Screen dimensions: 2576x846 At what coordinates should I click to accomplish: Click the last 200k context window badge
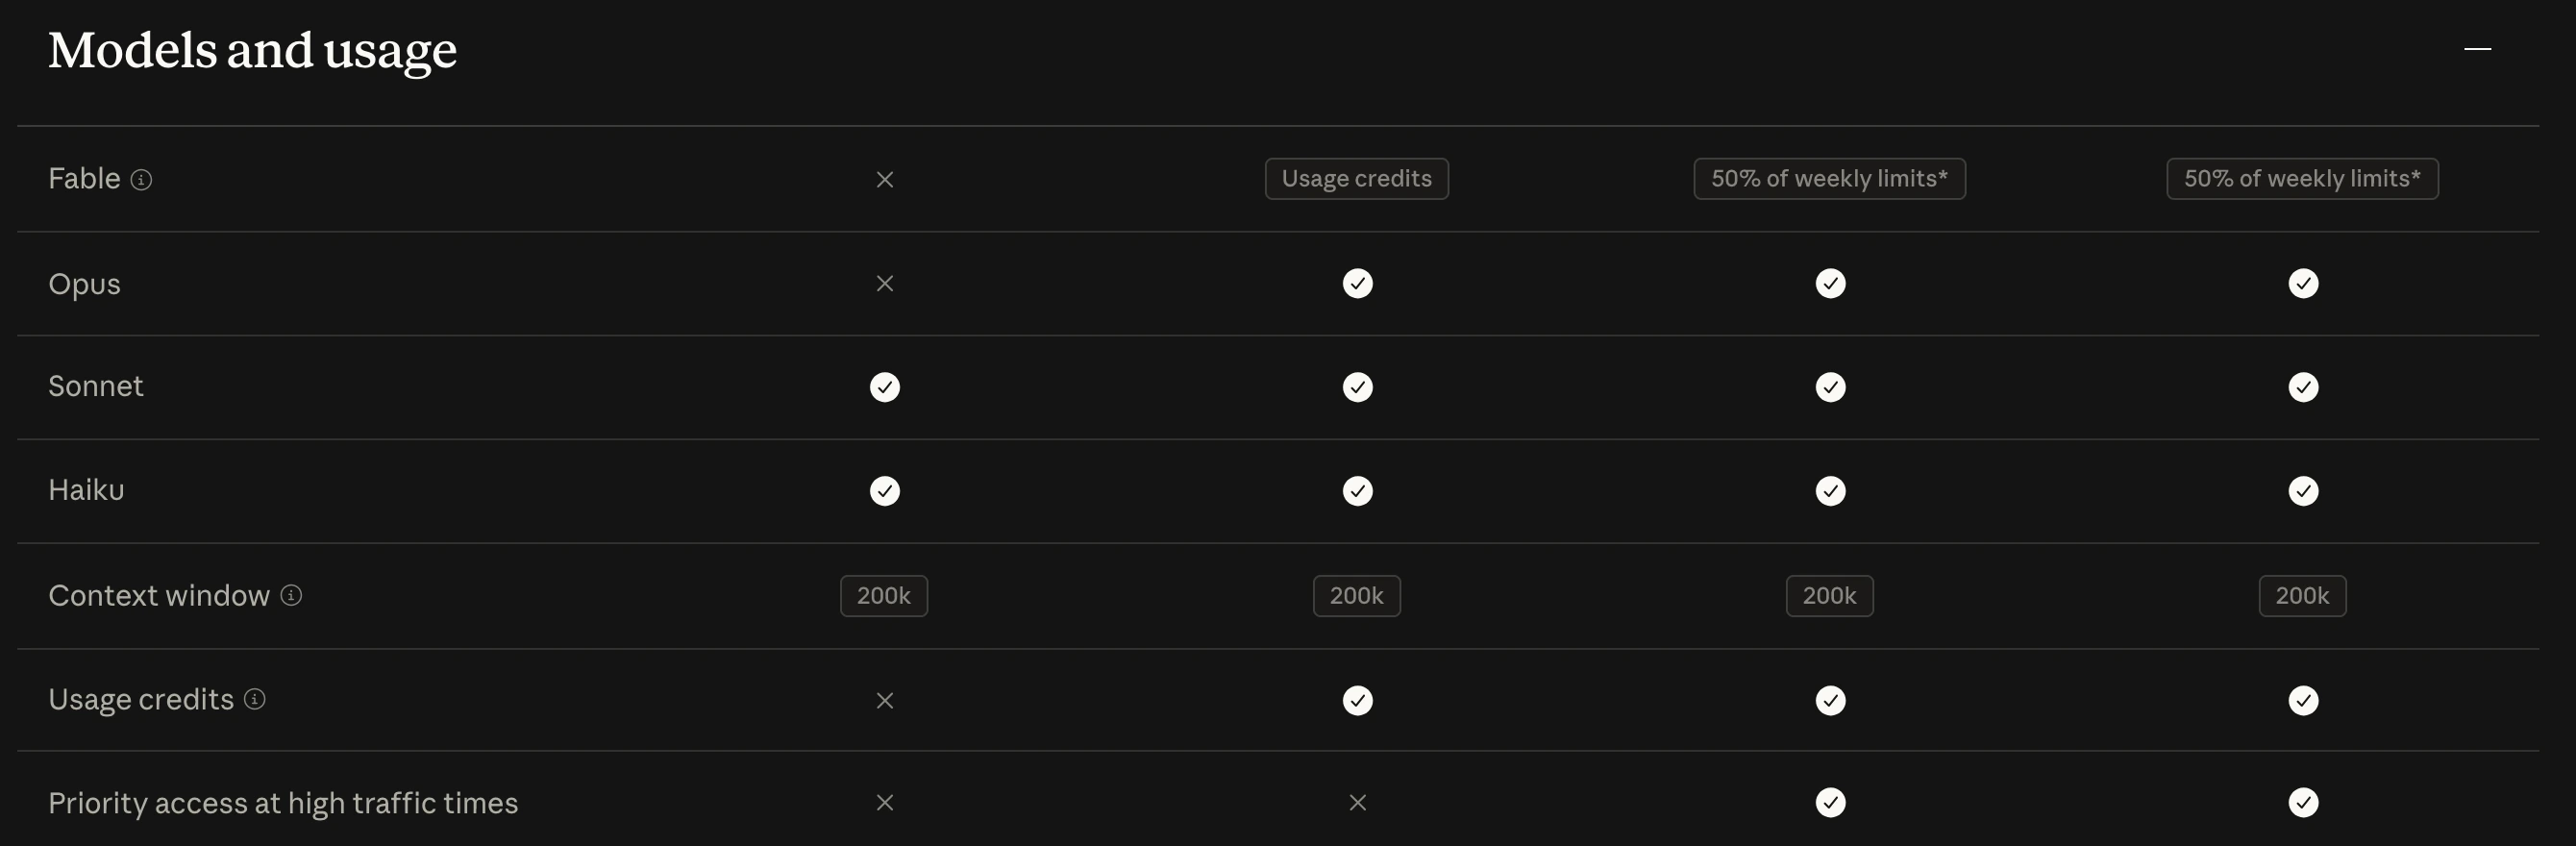pos(2302,596)
